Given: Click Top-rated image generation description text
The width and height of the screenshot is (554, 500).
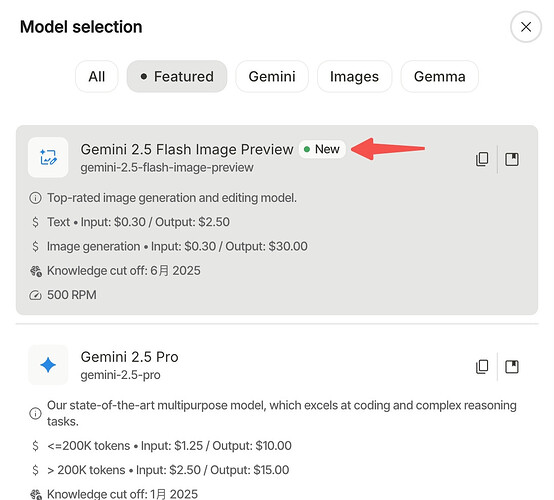Looking at the screenshot, I should pos(172,198).
